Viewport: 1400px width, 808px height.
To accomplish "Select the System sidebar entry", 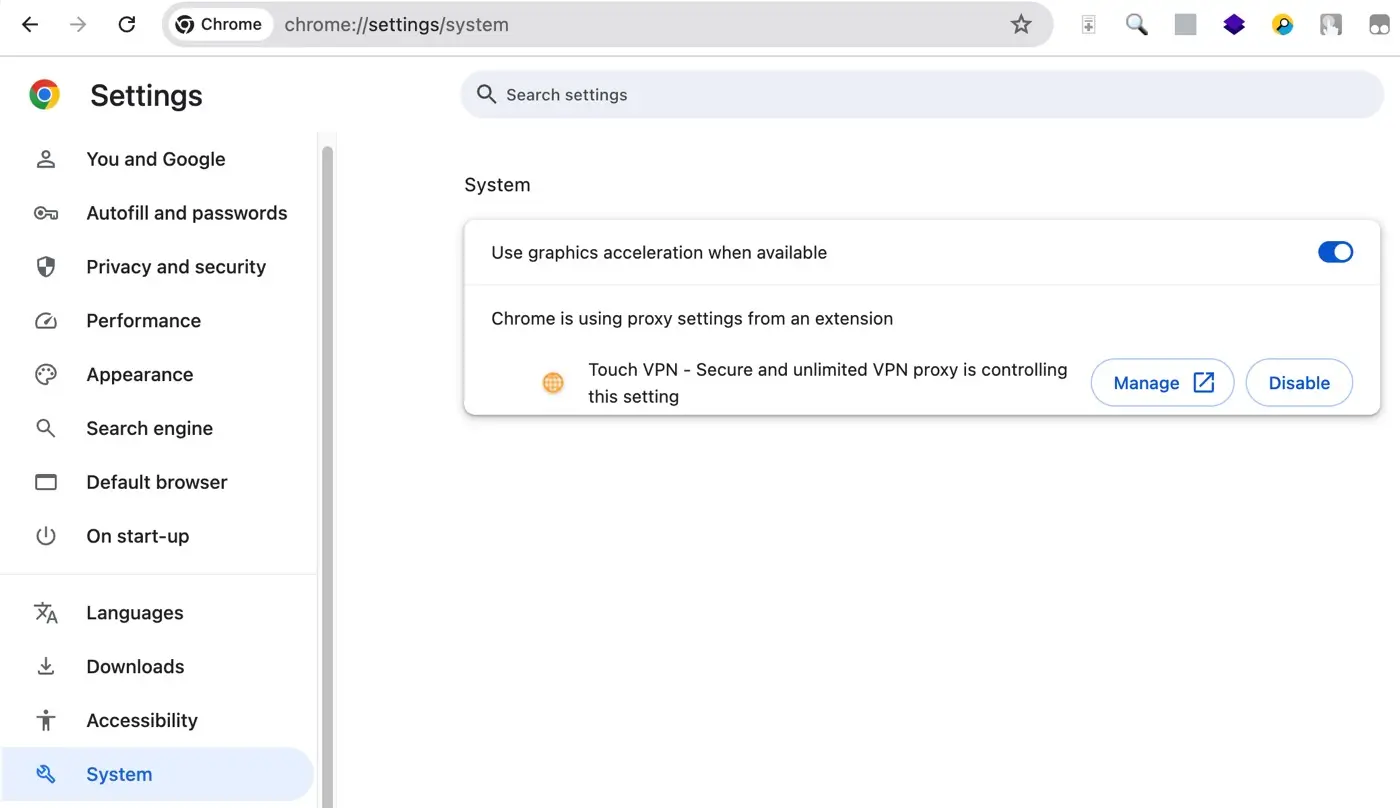I will click(158, 774).
